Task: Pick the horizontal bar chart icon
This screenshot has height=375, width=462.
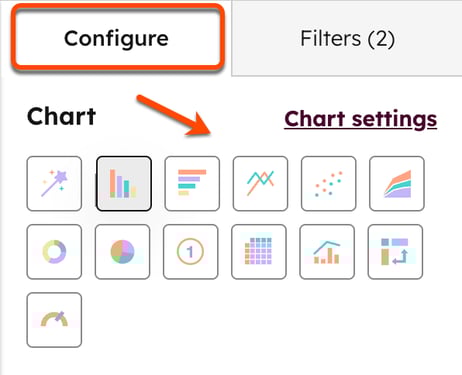Action: tap(192, 184)
